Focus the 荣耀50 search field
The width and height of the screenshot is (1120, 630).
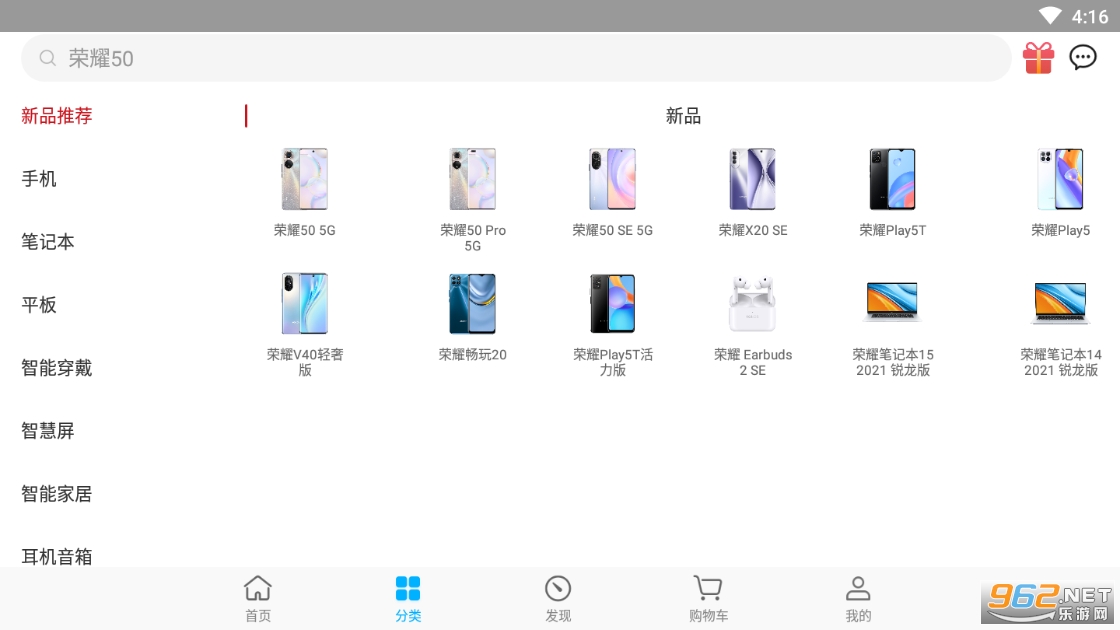[x=516, y=58]
